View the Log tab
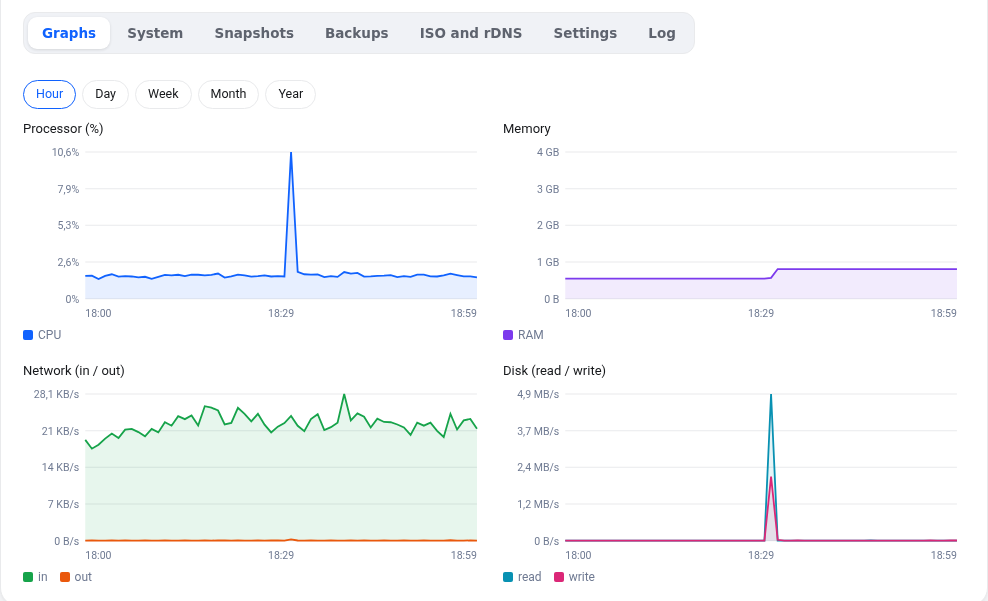 click(662, 33)
